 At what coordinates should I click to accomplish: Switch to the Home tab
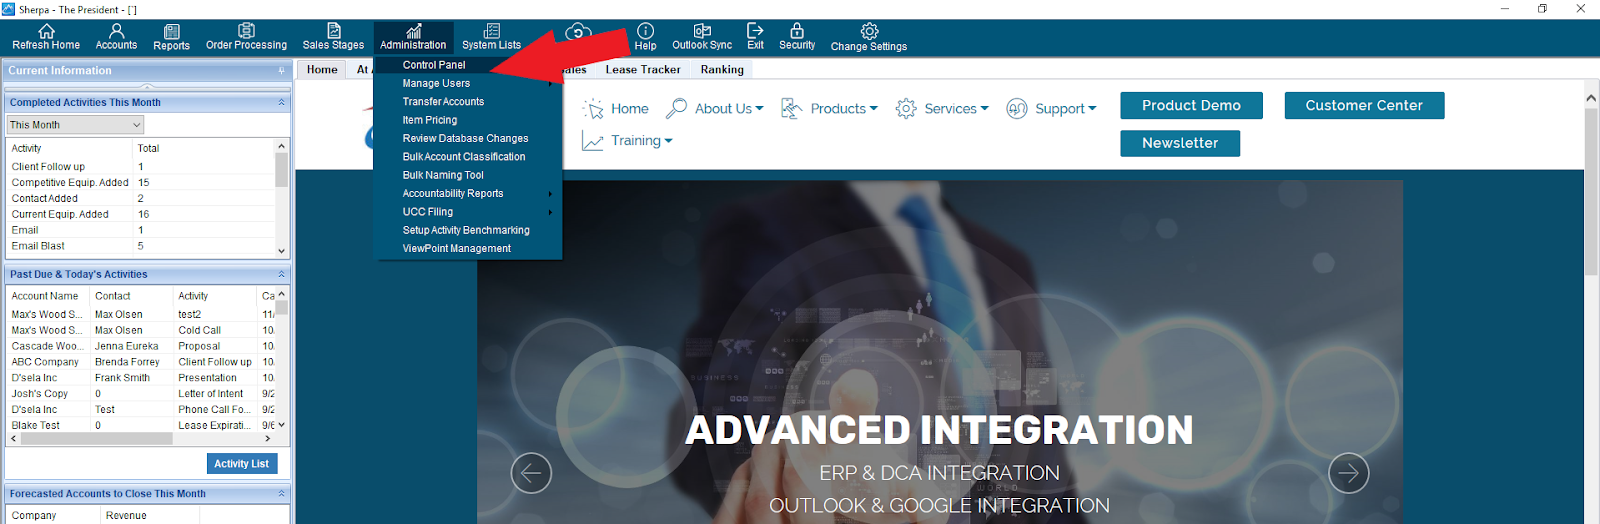(x=322, y=70)
